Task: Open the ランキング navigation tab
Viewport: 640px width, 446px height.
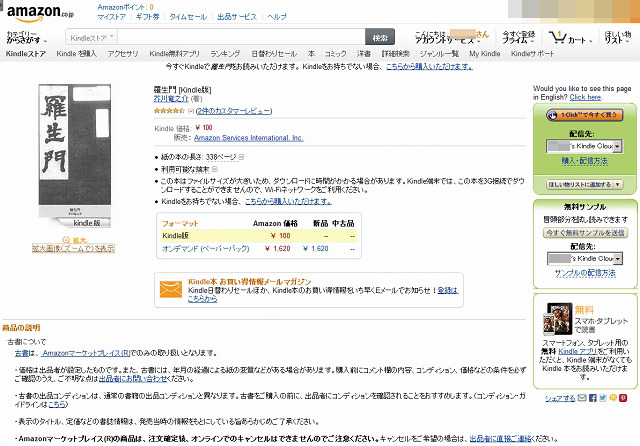Action: [x=224, y=53]
